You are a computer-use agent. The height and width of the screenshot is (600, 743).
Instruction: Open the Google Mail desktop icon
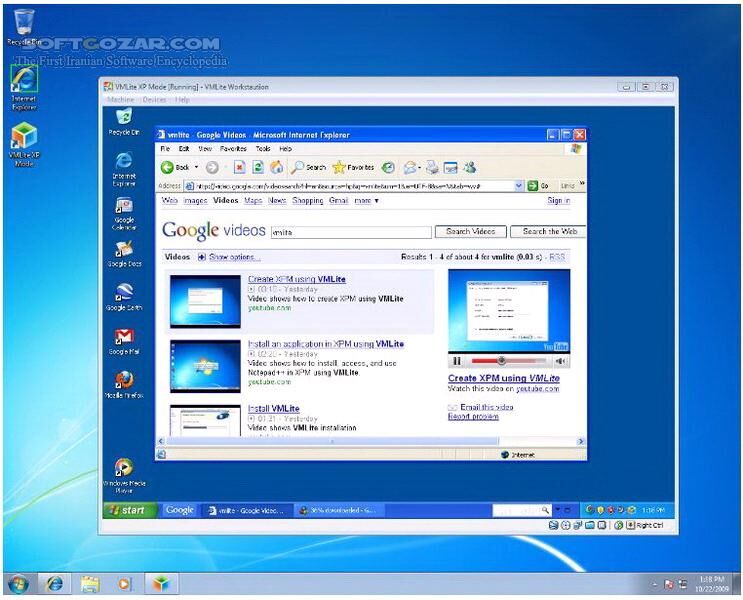(123, 340)
